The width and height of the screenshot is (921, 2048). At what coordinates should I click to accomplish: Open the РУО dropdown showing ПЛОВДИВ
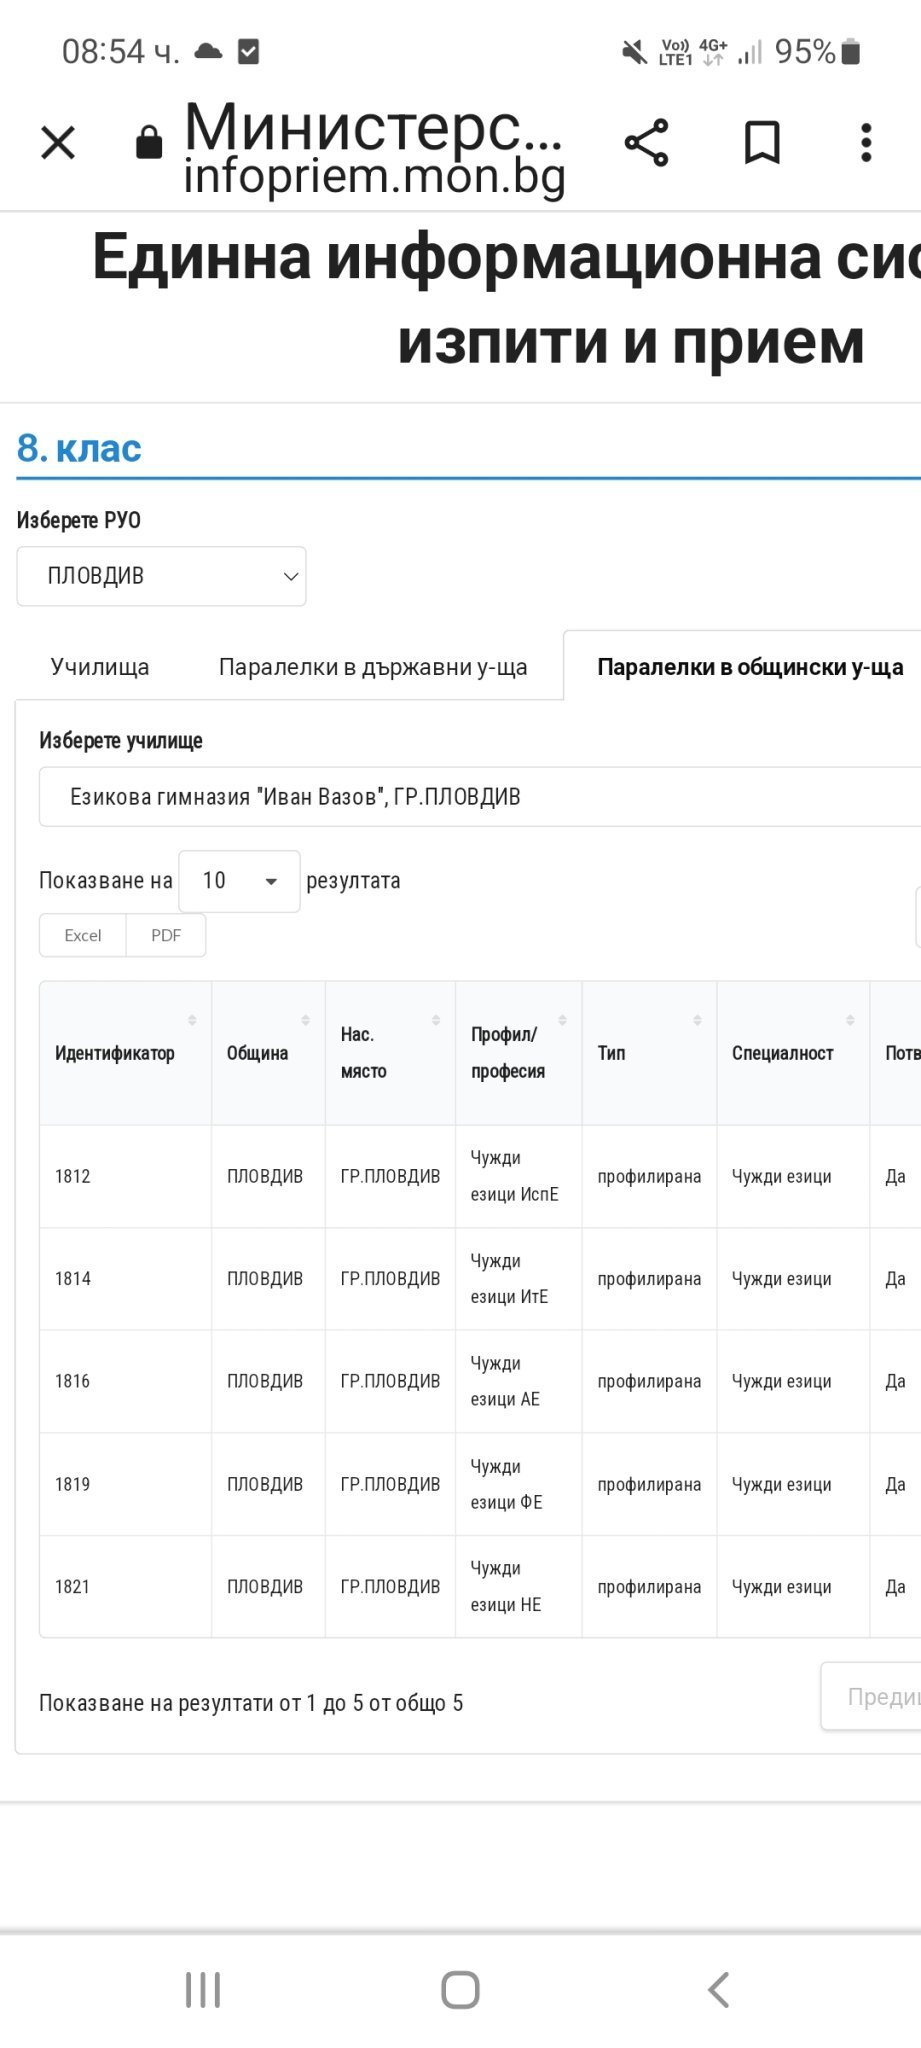click(161, 576)
